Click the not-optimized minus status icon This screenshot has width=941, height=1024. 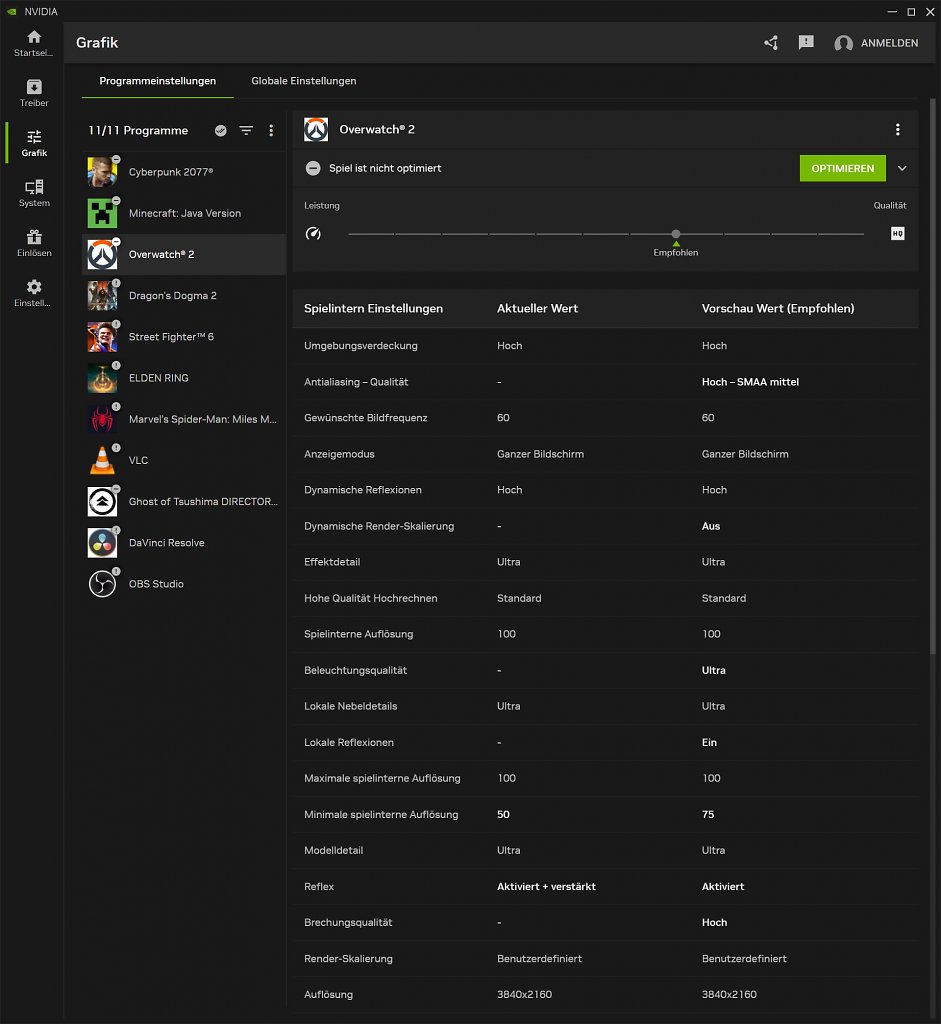(x=313, y=168)
